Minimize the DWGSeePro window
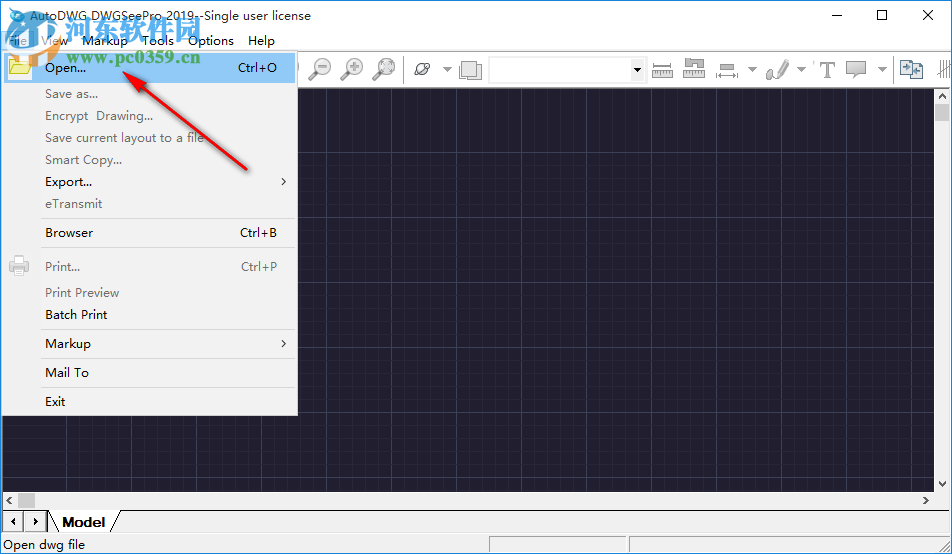 click(x=837, y=16)
